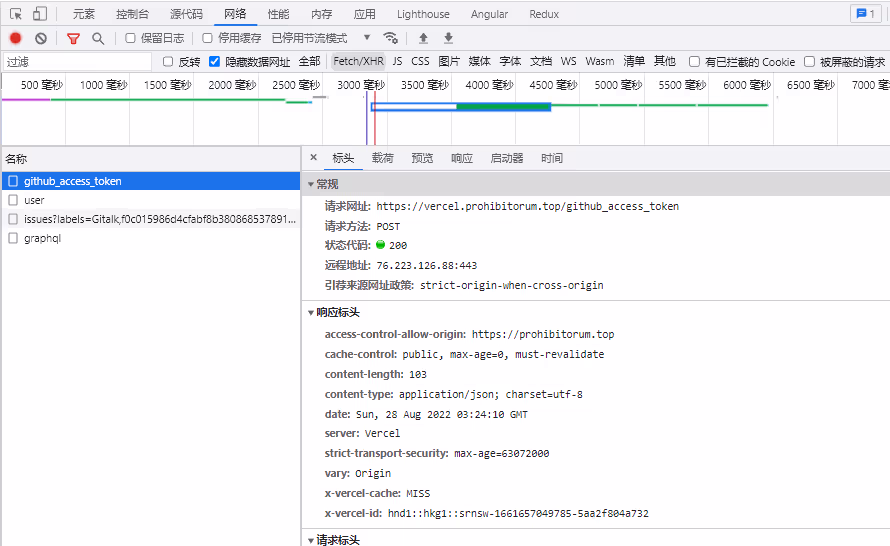890x546 pixels.
Task: Clear the network log icon
Action: (x=40, y=38)
